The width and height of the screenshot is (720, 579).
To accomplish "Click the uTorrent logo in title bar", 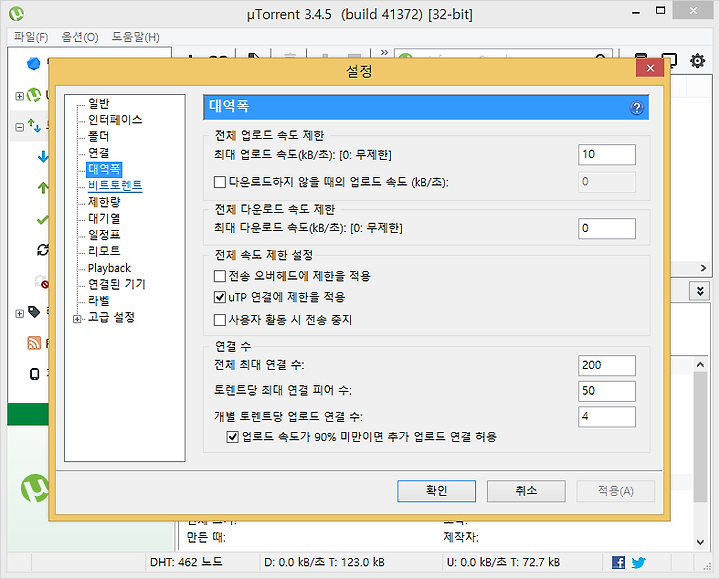I will point(17,14).
